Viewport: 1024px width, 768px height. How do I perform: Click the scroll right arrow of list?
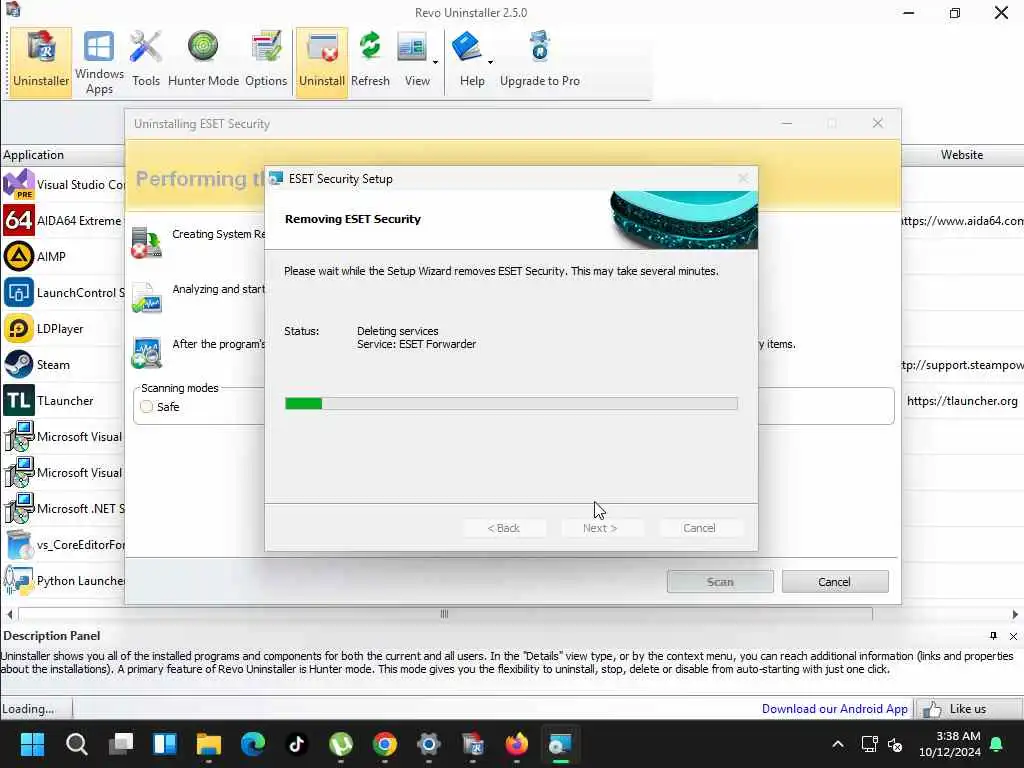click(1015, 614)
